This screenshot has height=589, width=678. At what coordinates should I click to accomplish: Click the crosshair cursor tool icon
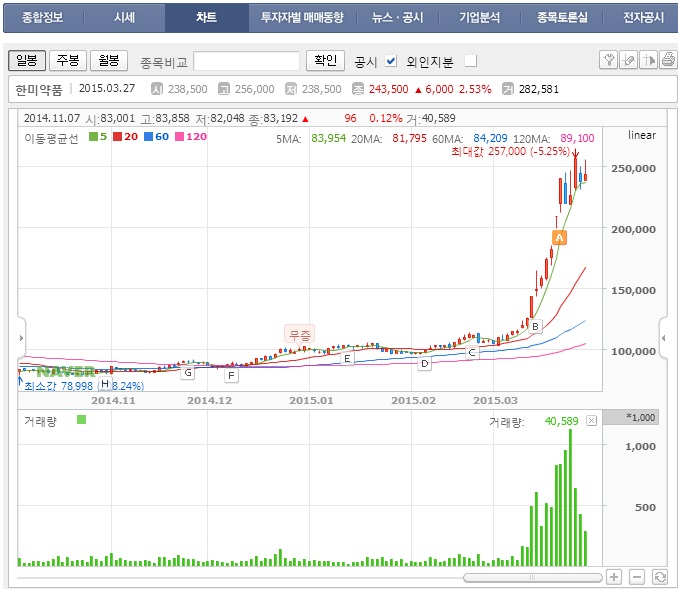tap(648, 60)
